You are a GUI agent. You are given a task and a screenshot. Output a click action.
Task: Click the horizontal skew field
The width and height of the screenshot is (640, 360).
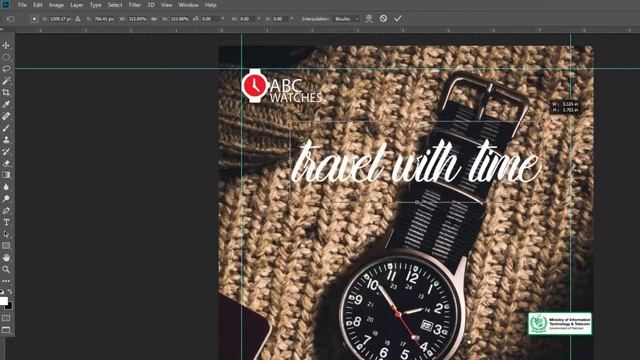point(247,19)
